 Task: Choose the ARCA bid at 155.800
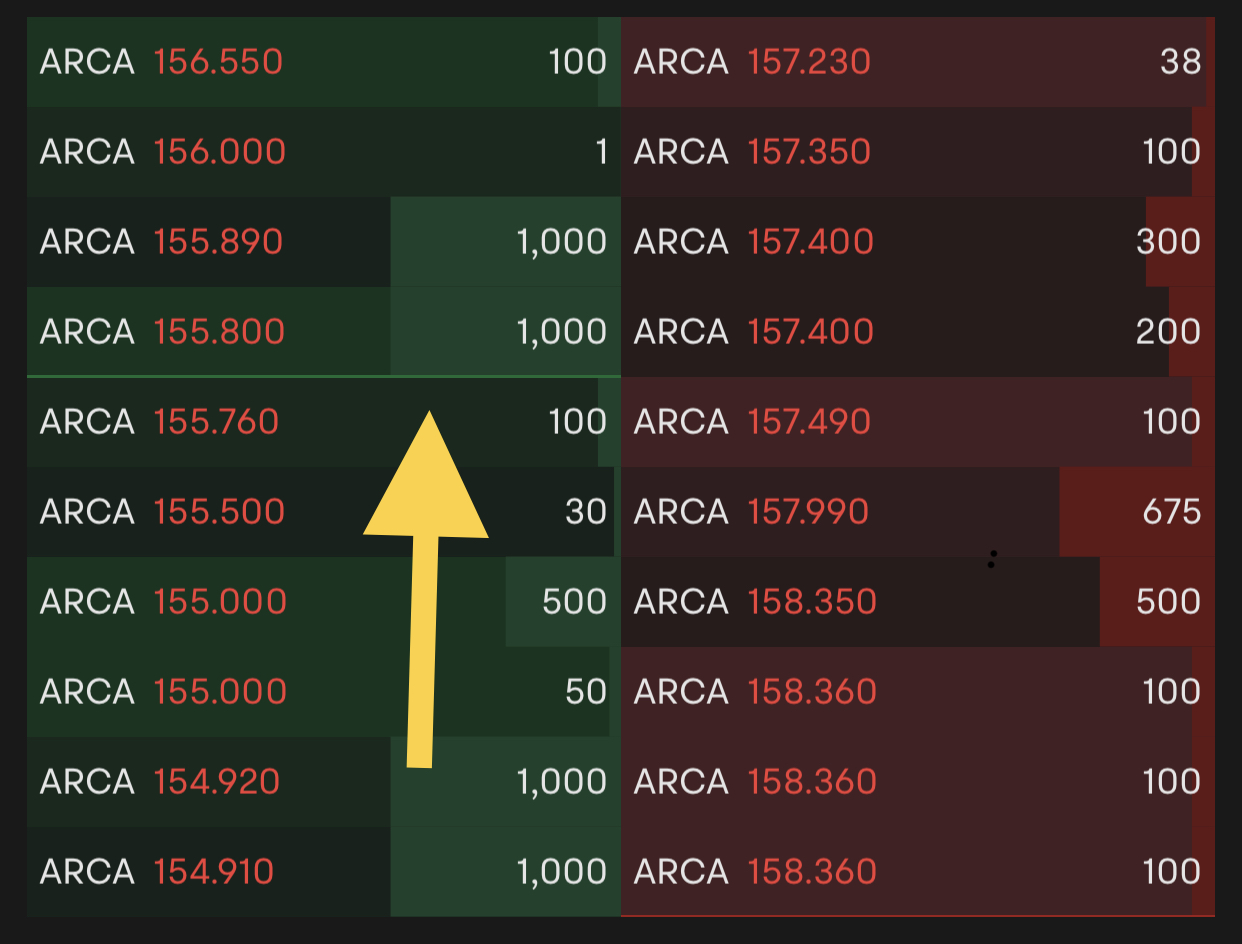tap(324, 332)
